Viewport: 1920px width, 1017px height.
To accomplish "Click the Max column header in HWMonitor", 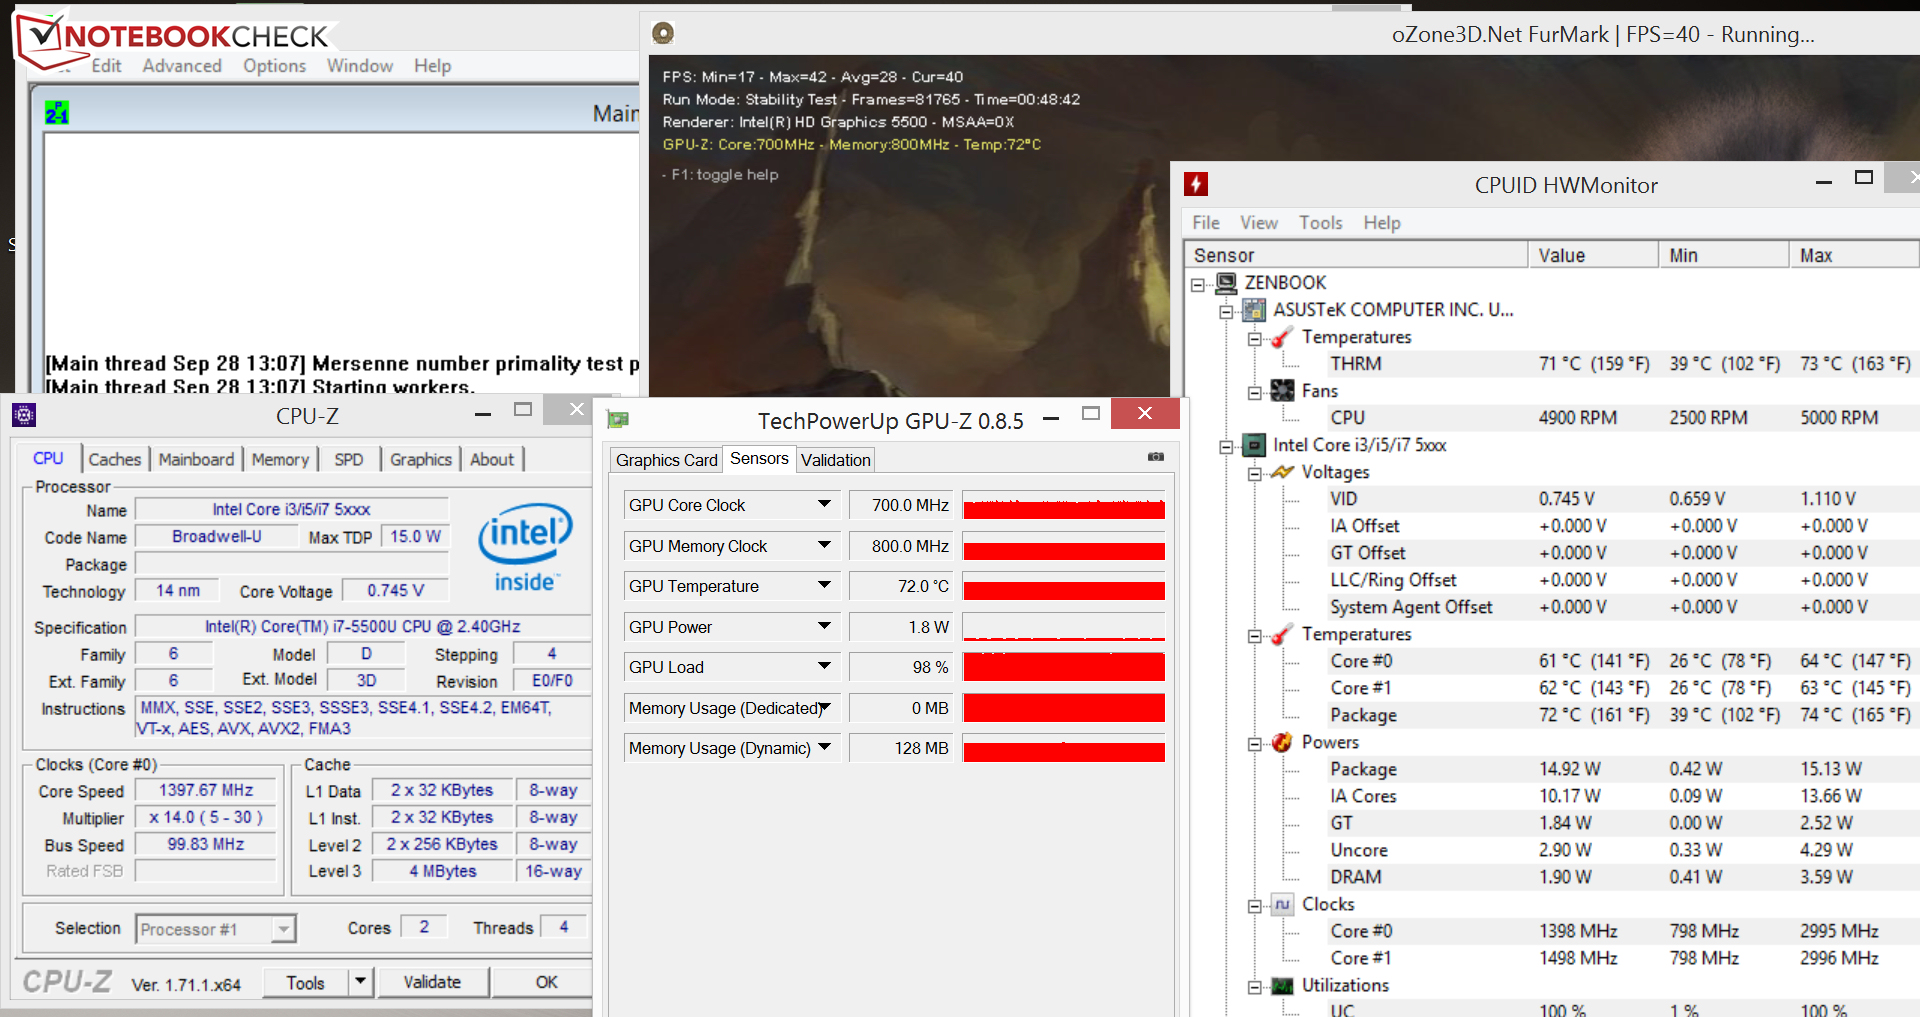I will point(1853,255).
